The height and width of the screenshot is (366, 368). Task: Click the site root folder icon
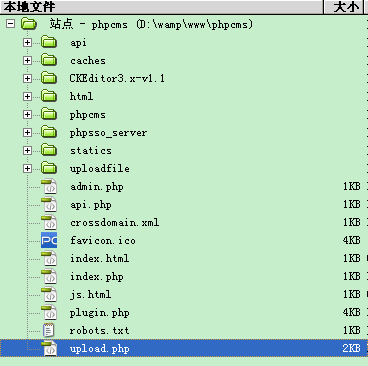29,24
